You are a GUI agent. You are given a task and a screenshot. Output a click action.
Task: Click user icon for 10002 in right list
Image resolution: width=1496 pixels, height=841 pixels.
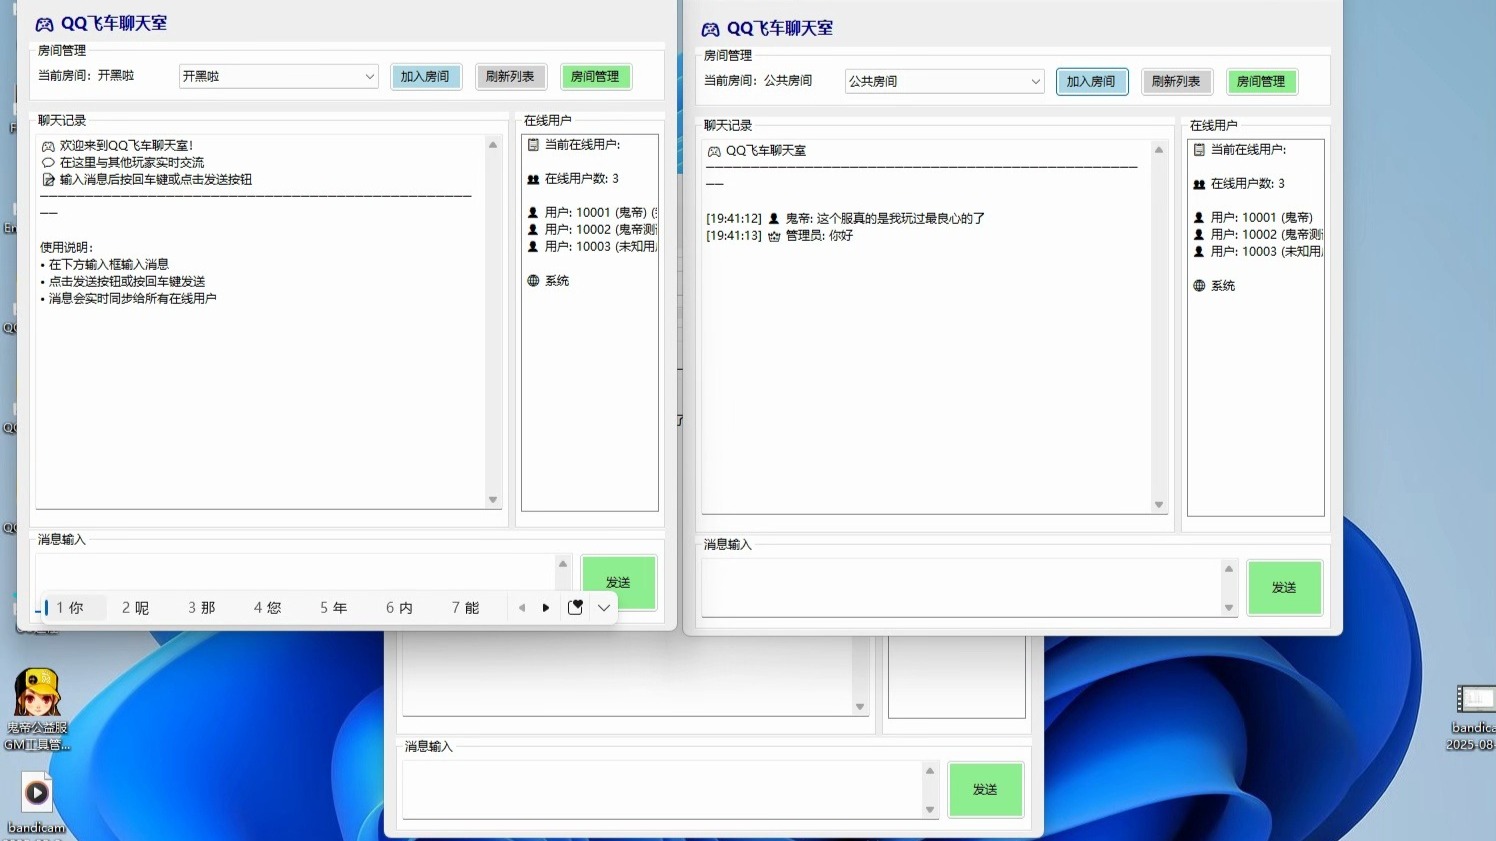(1199, 235)
